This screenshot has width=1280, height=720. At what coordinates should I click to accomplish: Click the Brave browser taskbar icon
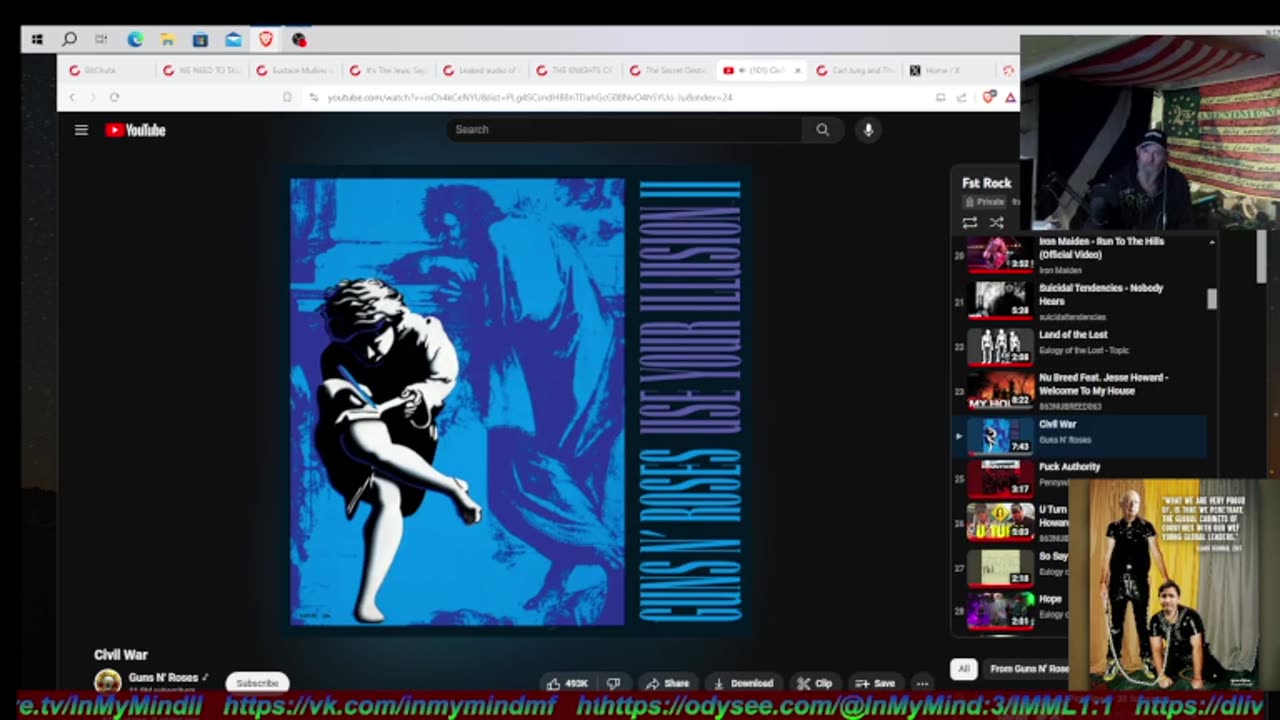tap(266, 40)
